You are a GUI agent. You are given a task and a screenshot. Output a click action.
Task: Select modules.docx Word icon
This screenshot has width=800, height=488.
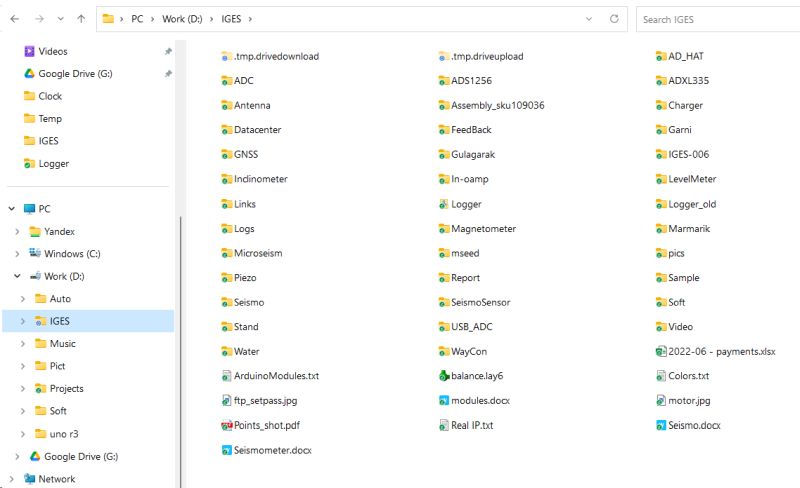(444, 401)
